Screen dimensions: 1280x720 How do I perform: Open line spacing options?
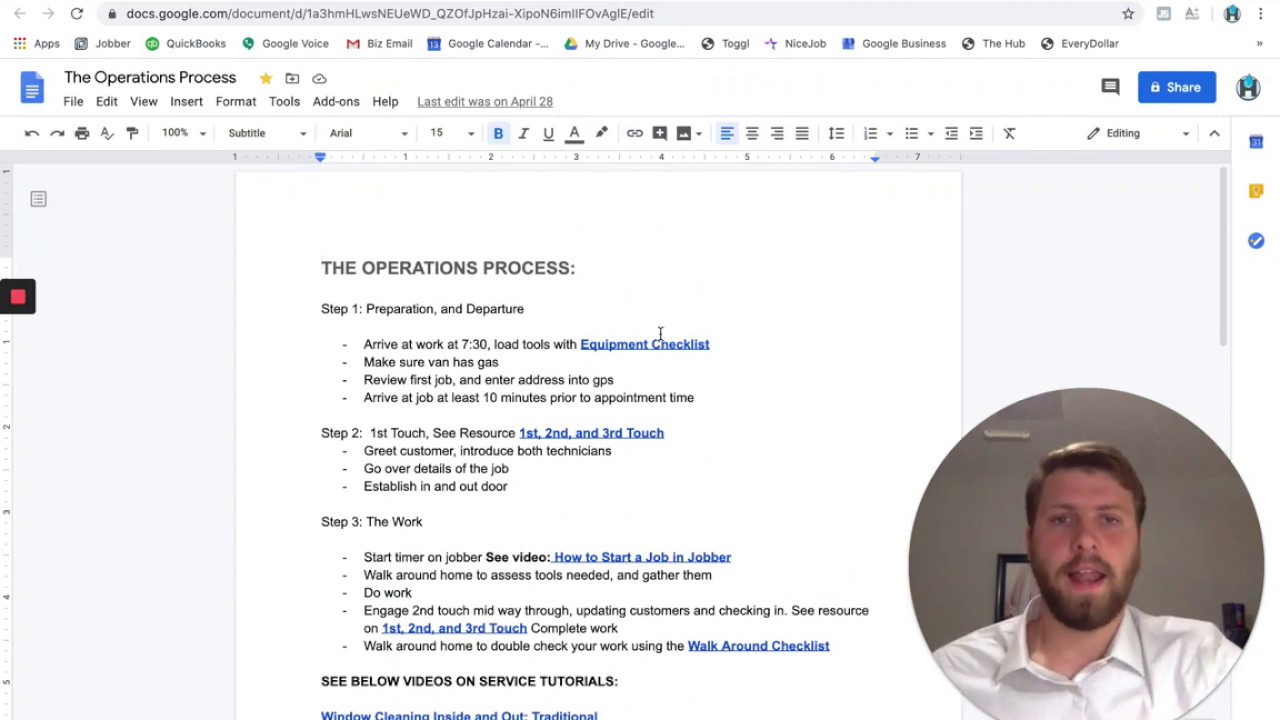pos(836,133)
